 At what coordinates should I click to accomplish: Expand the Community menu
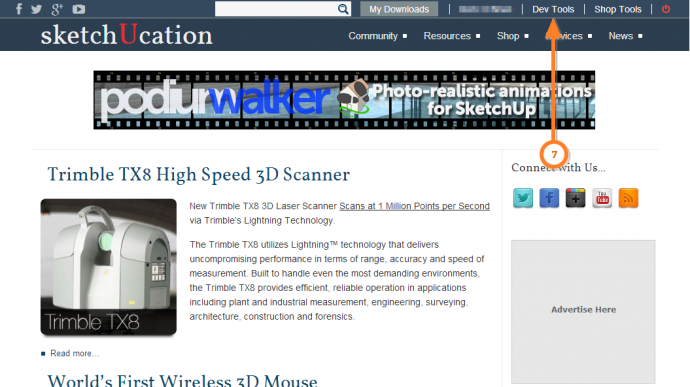click(x=378, y=36)
